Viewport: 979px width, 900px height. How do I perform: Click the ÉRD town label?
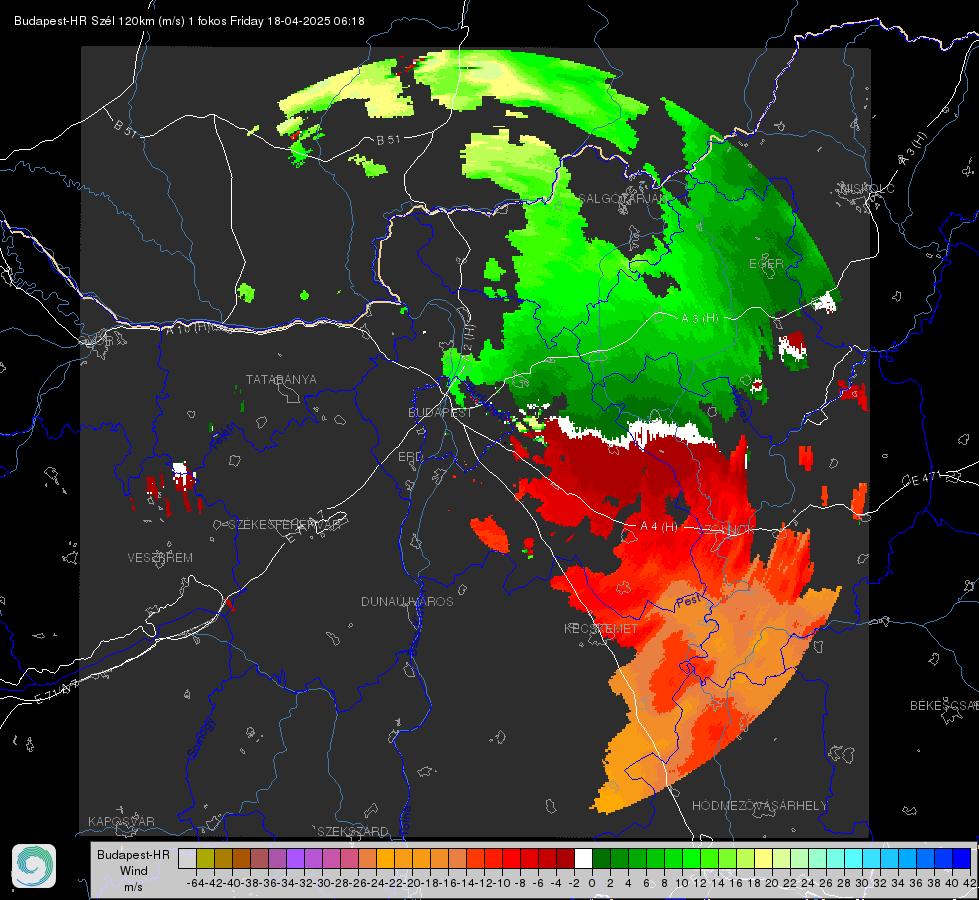tap(410, 457)
